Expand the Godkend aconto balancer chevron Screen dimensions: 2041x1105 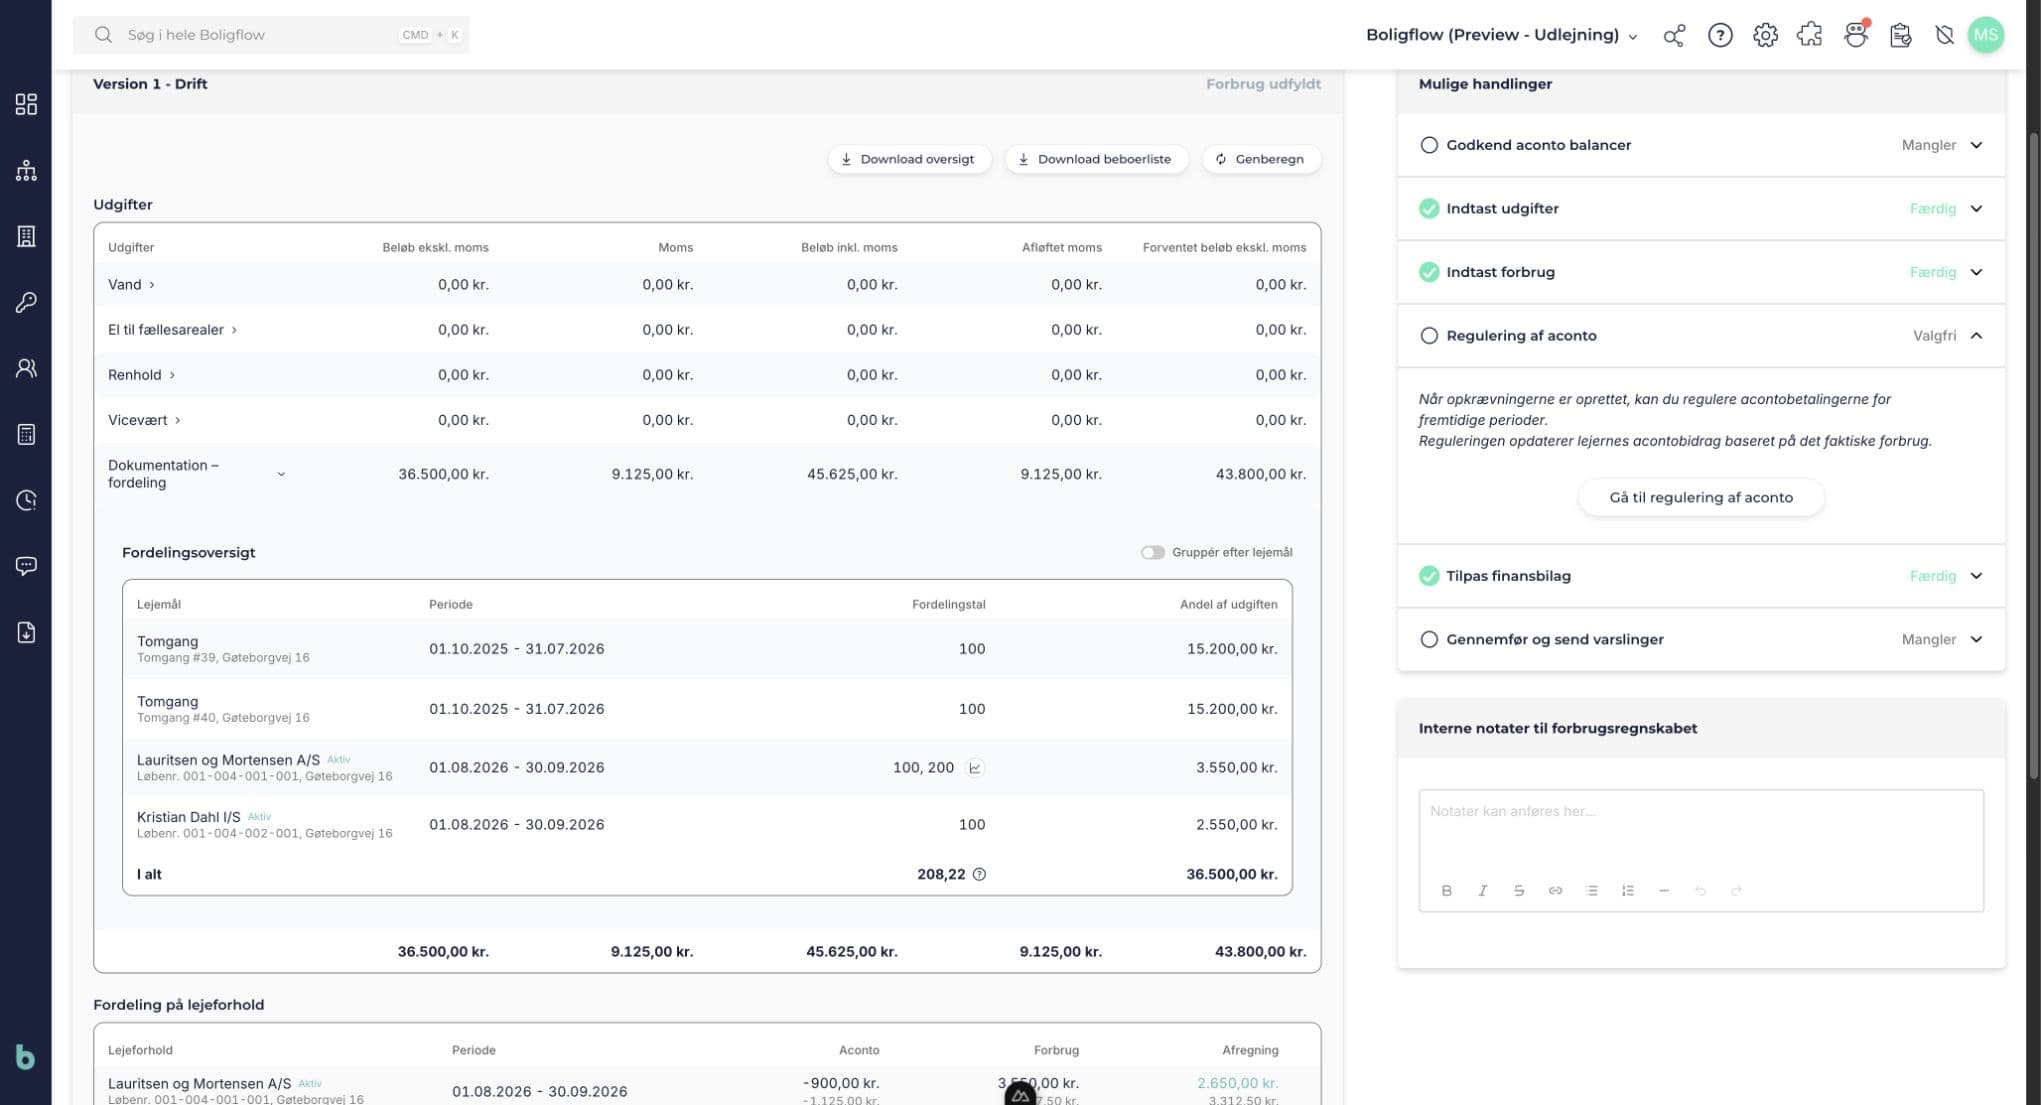[x=1976, y=145]
